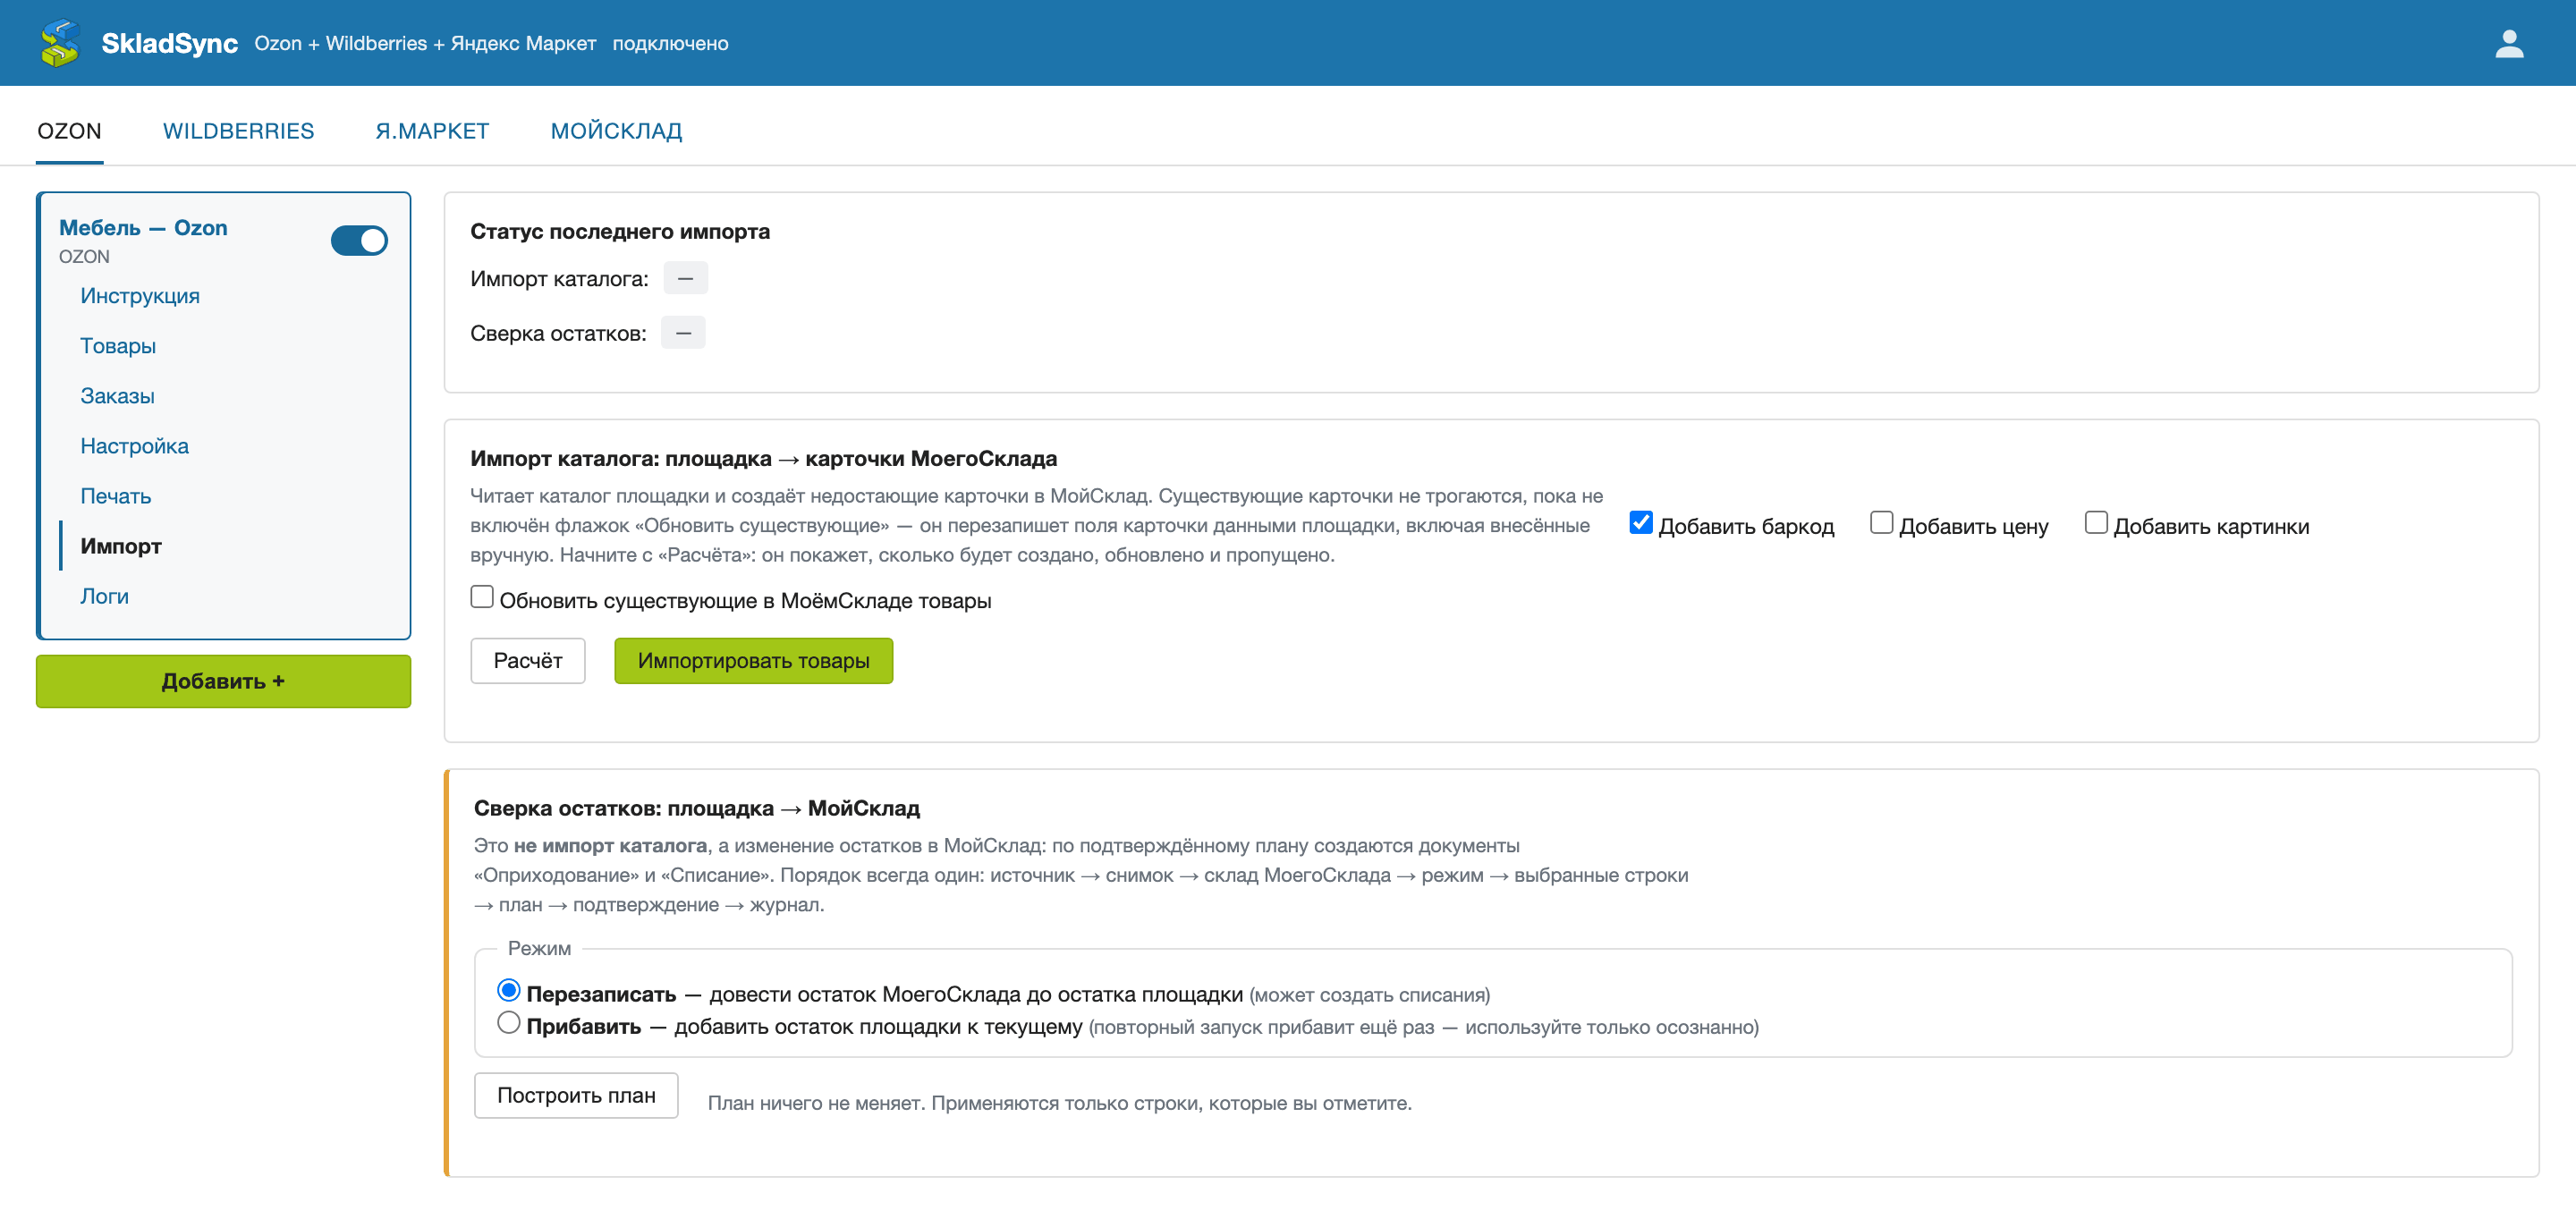This screenshot has width=2576, height=1227.
Task: Select Импорт in the sidebar
Action: 121,546
